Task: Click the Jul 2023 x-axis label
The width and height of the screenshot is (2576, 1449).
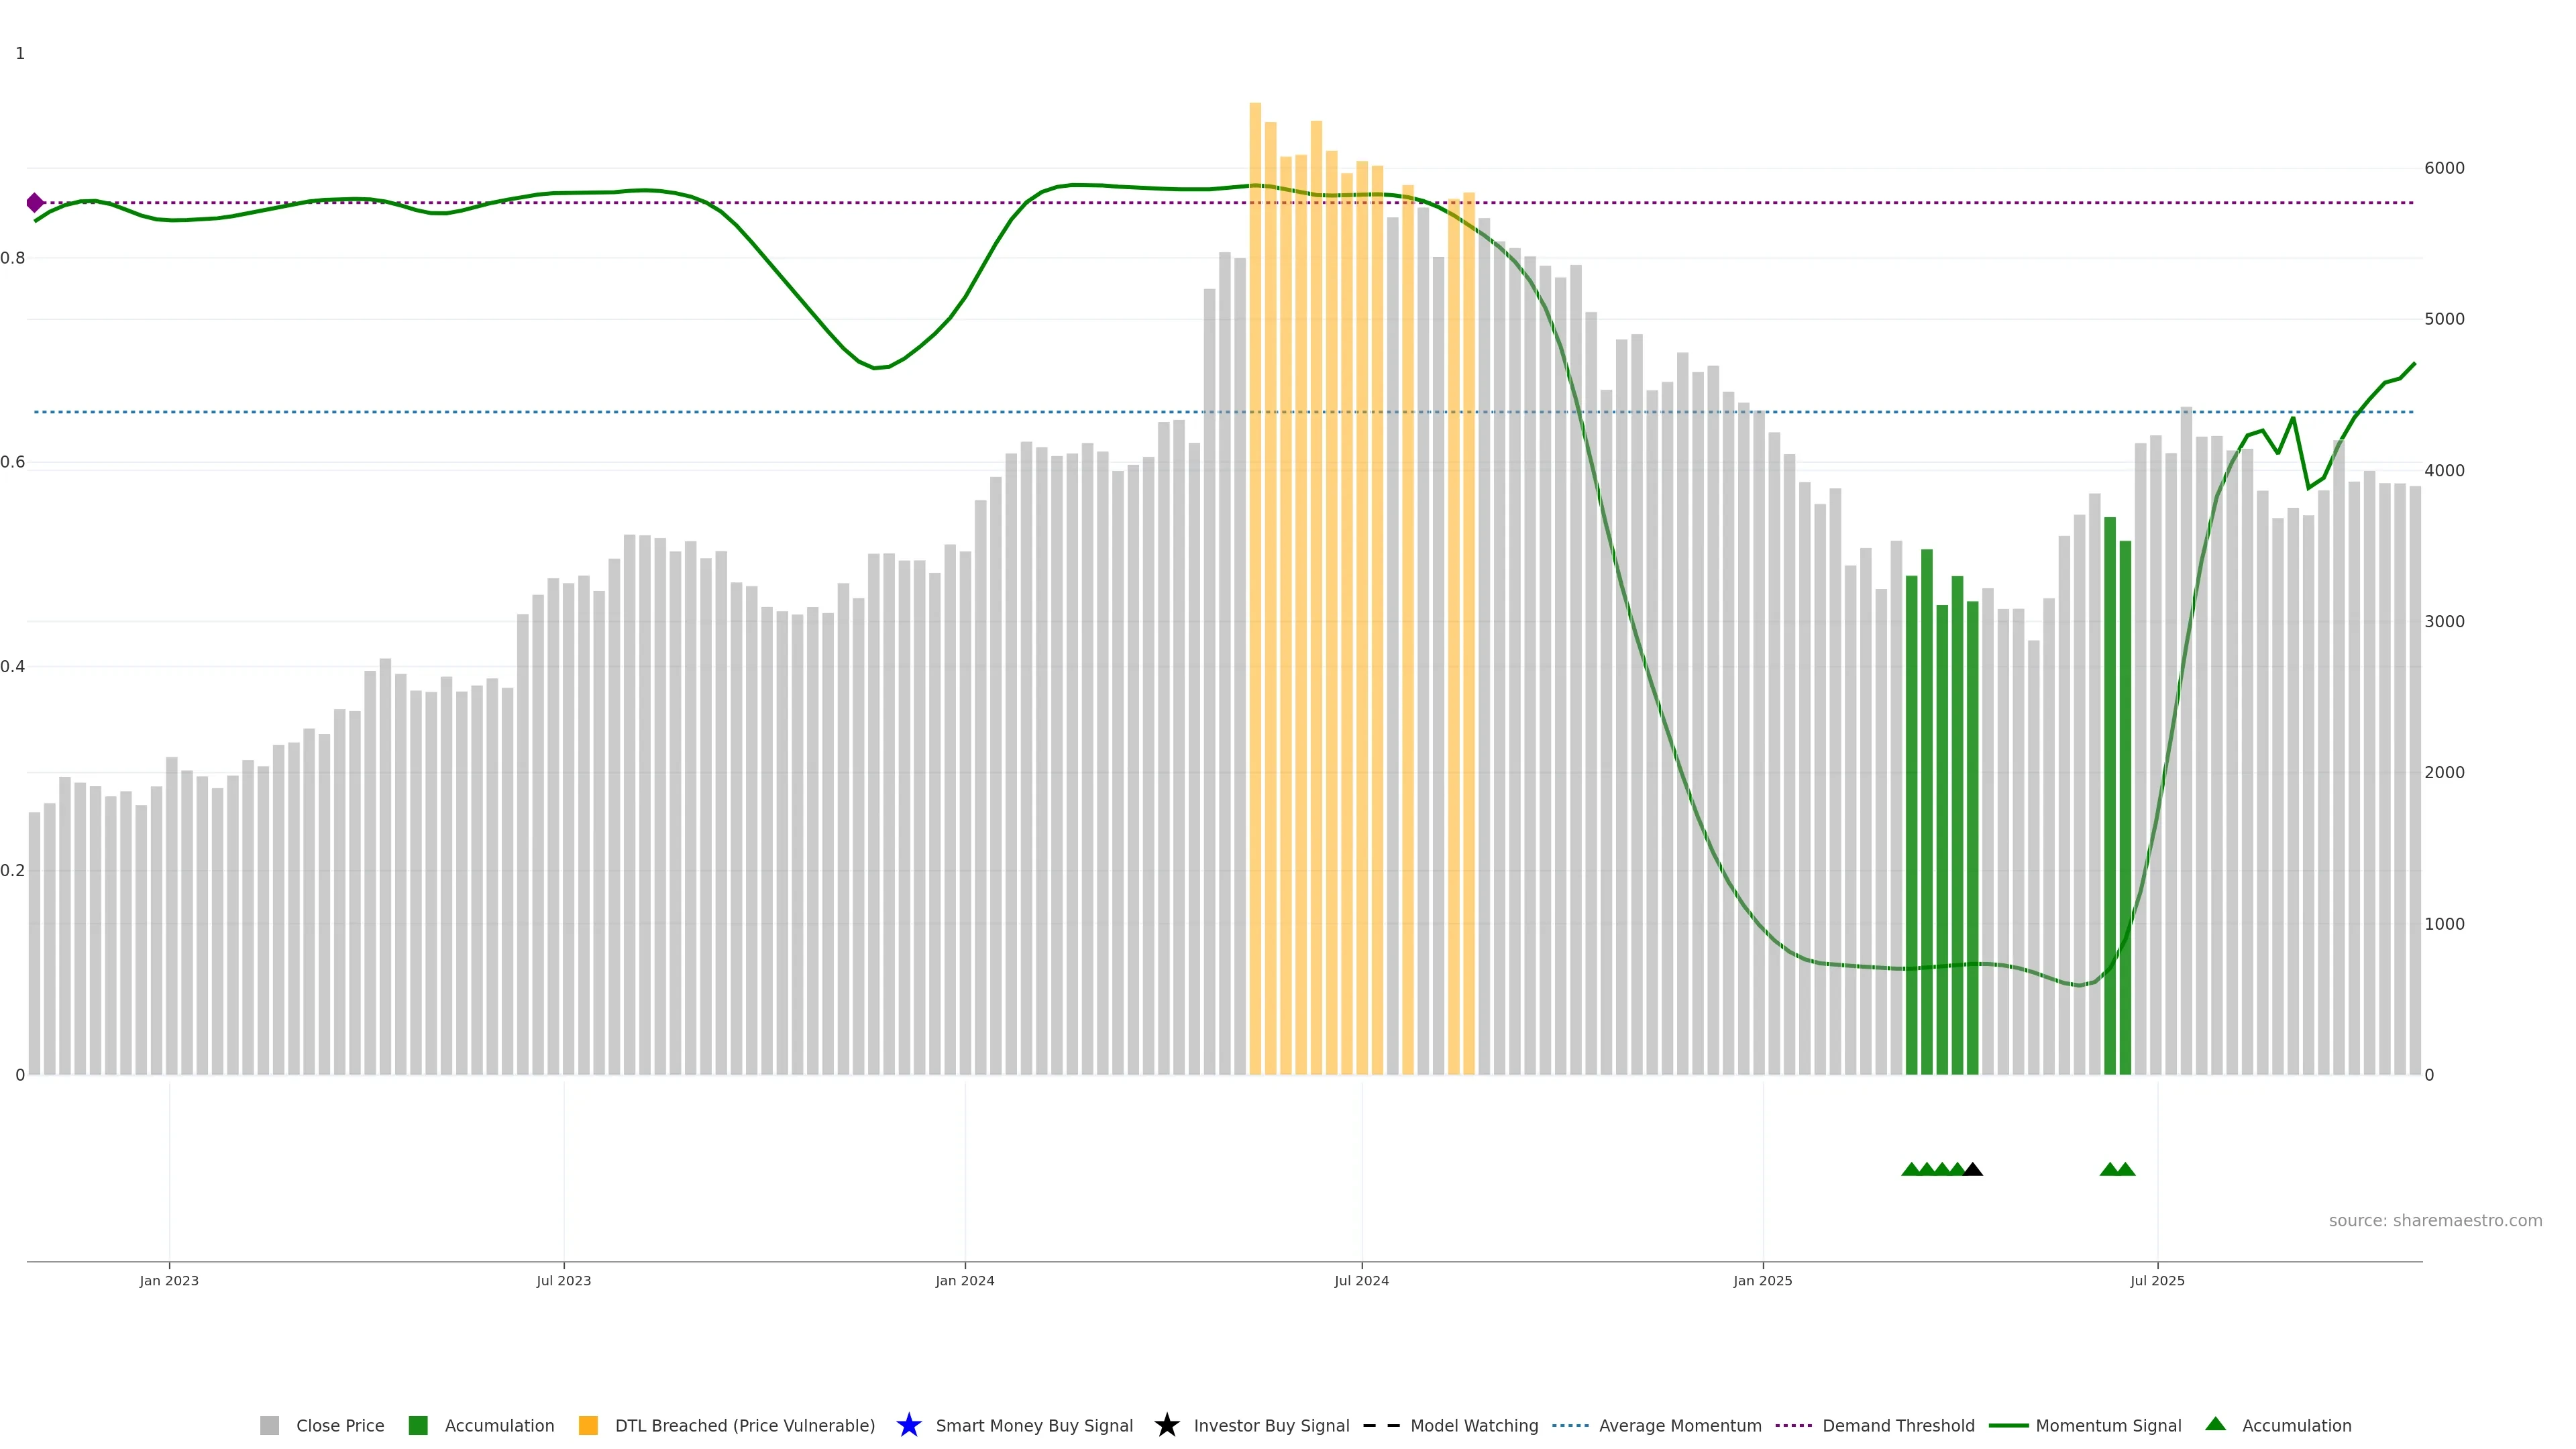Action: click(563, 1281)
